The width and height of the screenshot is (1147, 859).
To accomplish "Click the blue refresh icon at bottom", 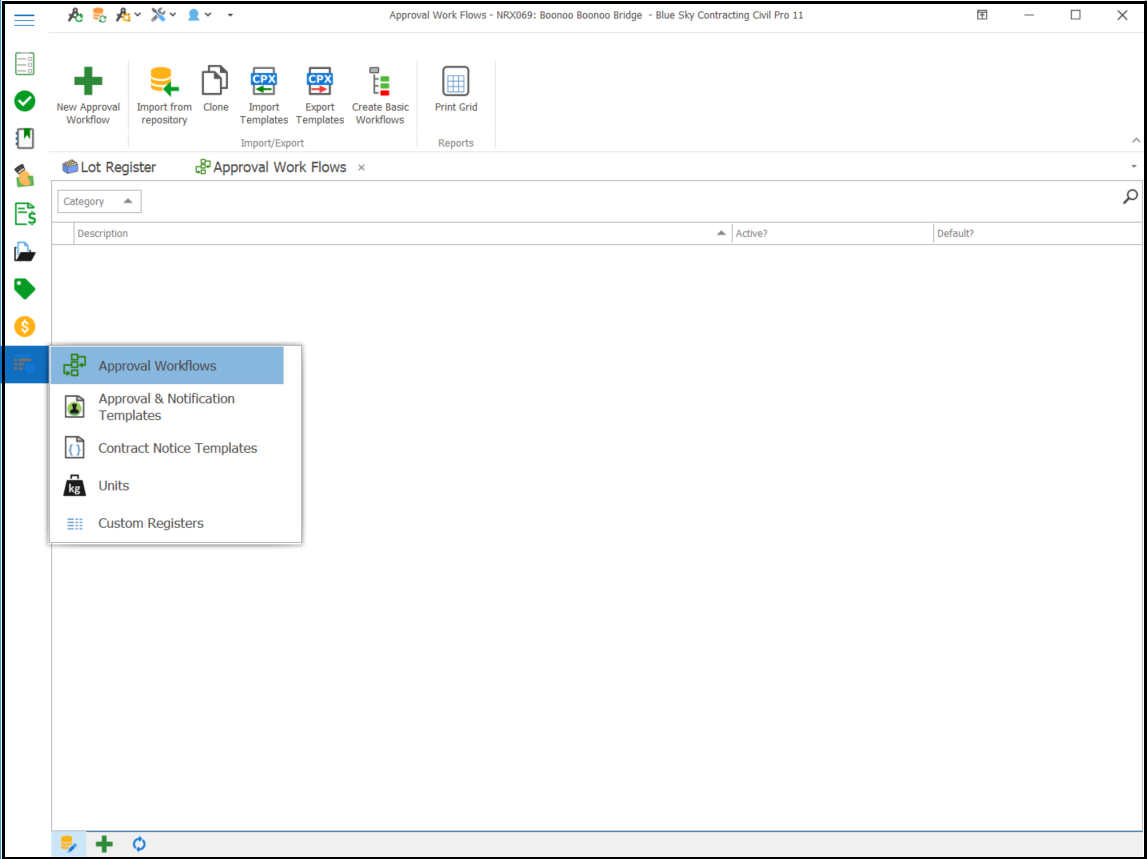I will coord(139,844).
